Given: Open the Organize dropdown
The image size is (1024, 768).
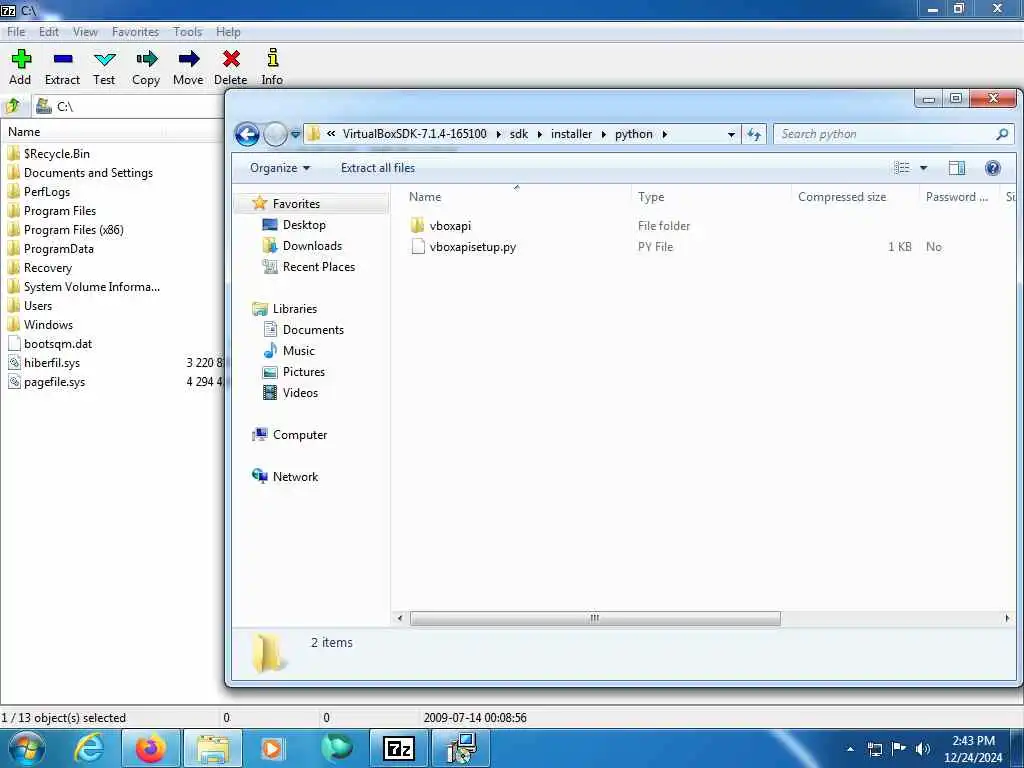Looking at the screenshot, I should point(280,168).
